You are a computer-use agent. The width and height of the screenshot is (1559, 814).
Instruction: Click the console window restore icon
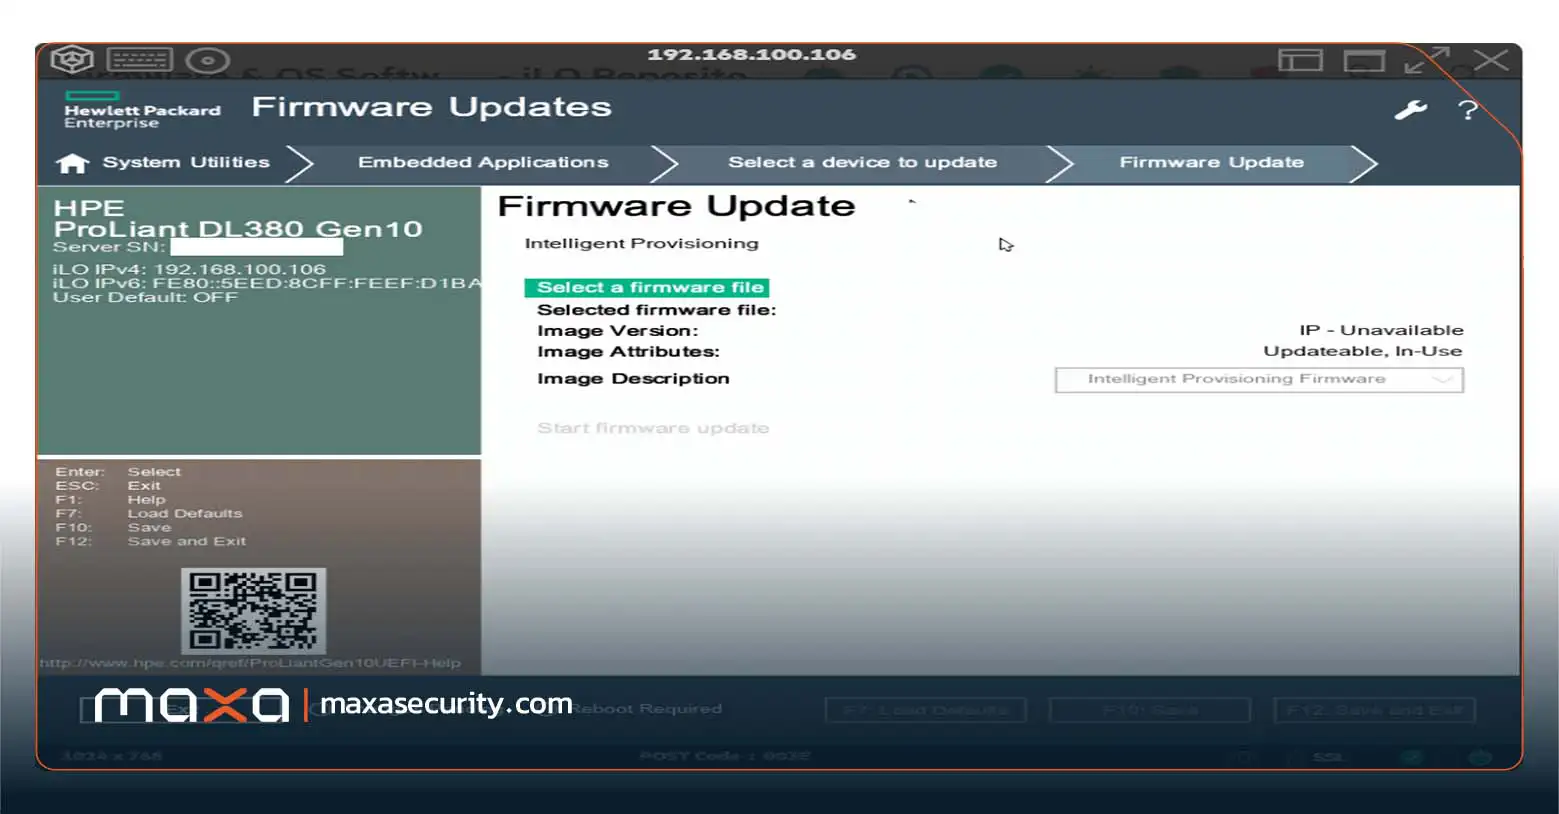(x=1364, y=61)
